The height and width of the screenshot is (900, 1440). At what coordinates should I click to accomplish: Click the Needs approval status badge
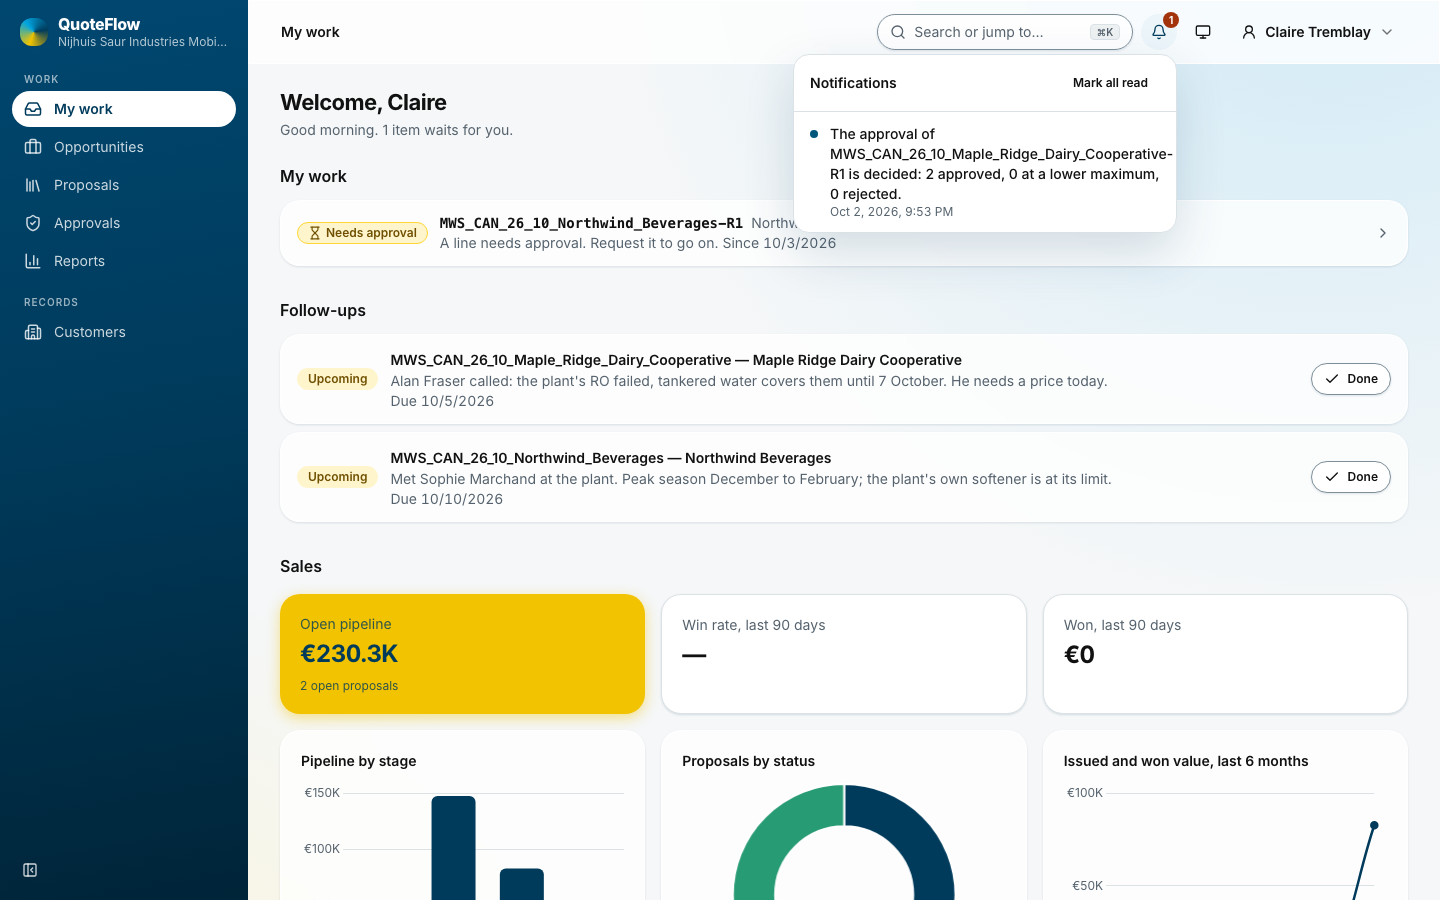(362, 233)
